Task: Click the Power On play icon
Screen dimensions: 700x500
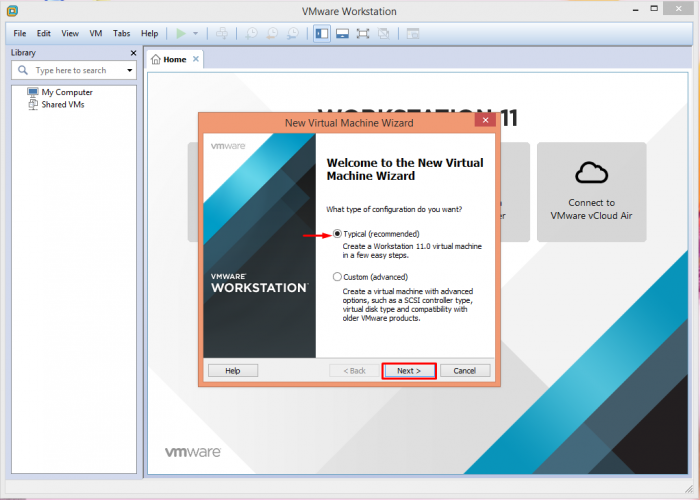Action: [181, 33]
